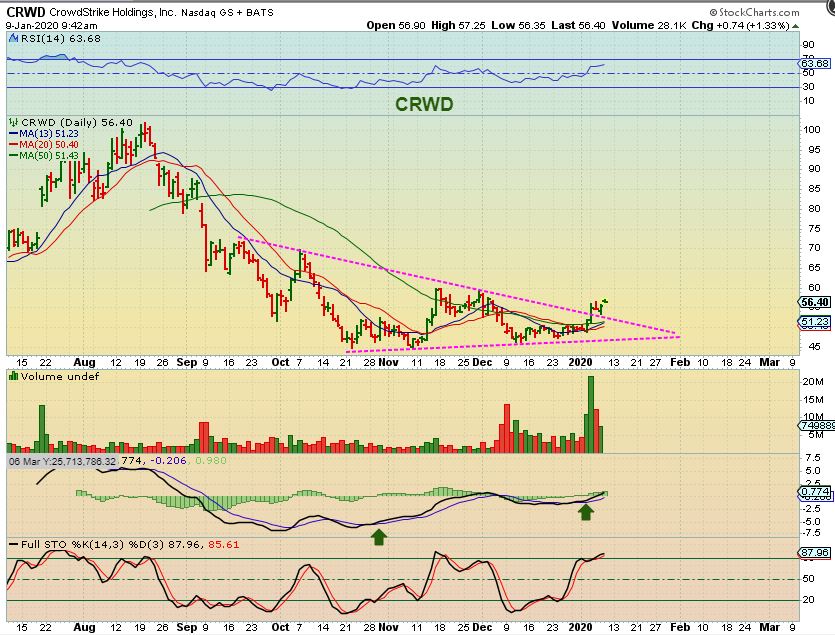Click the 749889 volume value tag

tap(817, 425)
